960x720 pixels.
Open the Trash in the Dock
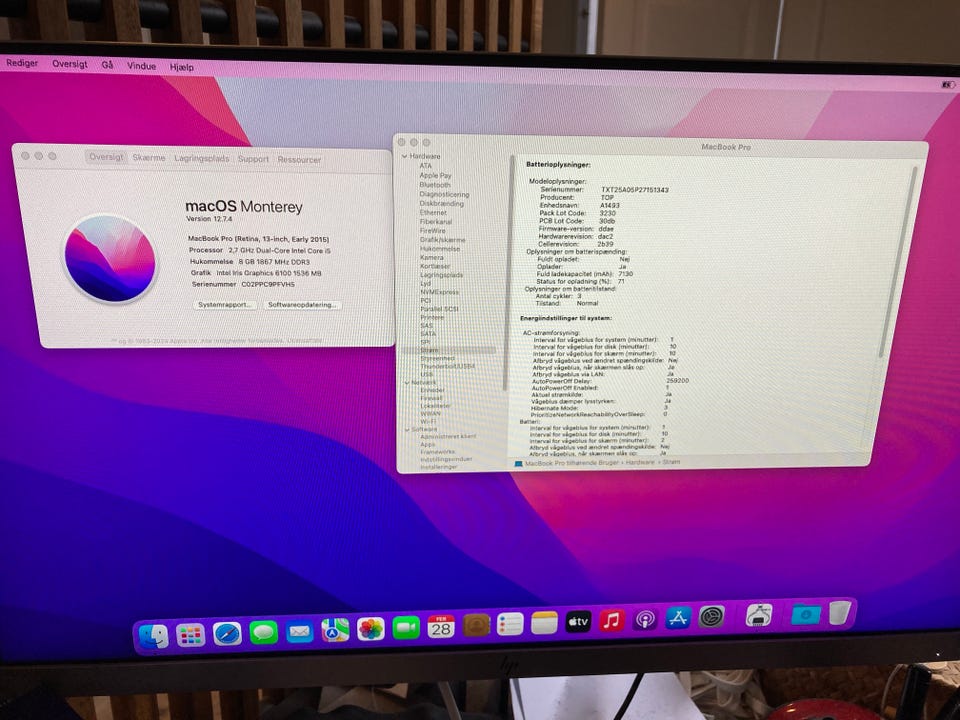[x=840, y=612]
